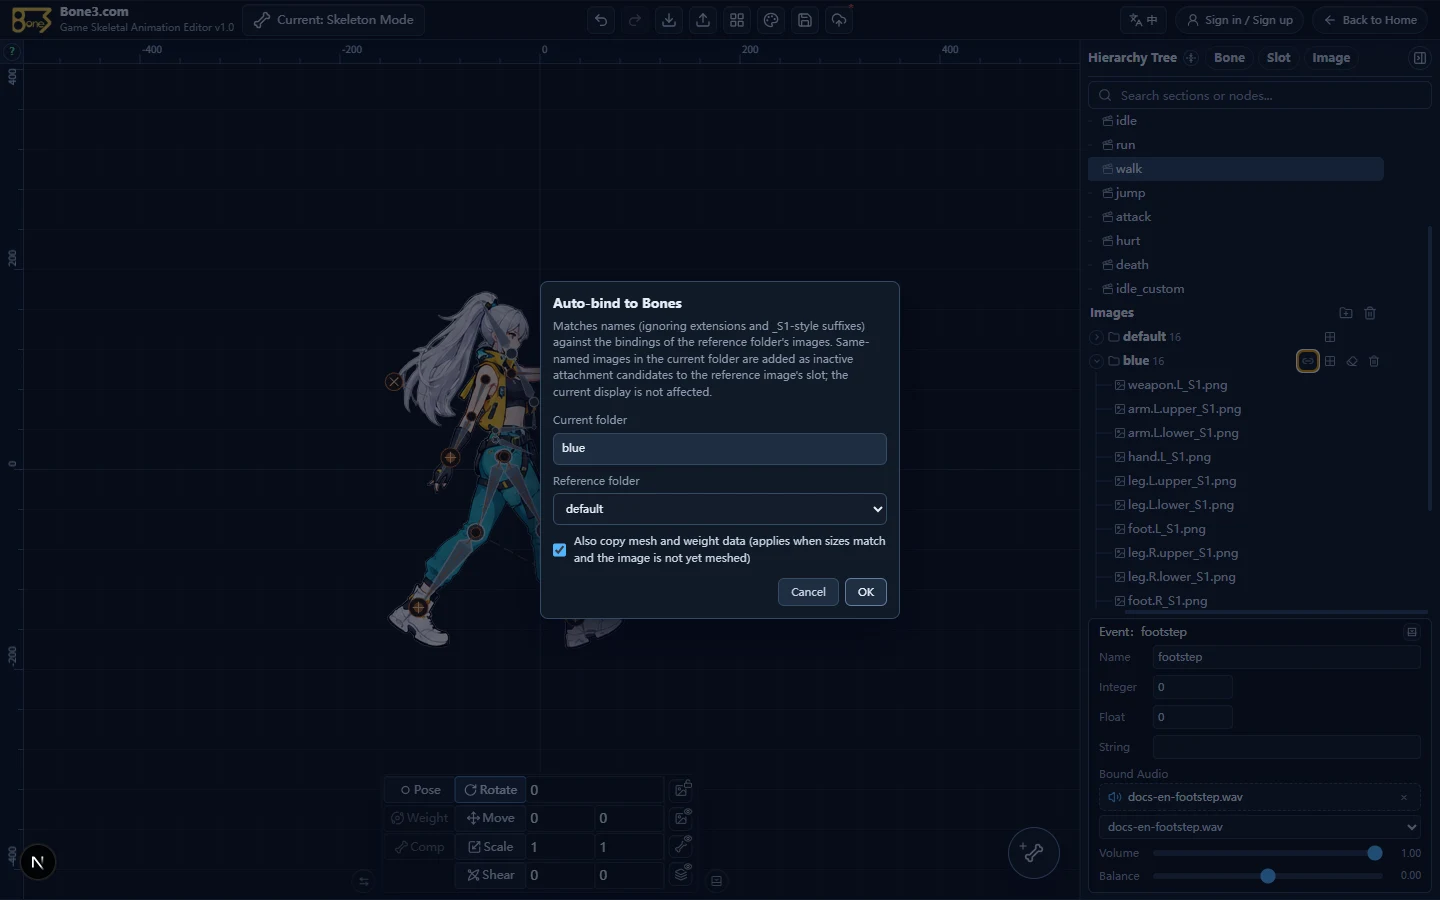This screenshot has width=1440, height=900.
Task: Expand the default images folder
Action: pyautogui.click(x=1097, y=337)
